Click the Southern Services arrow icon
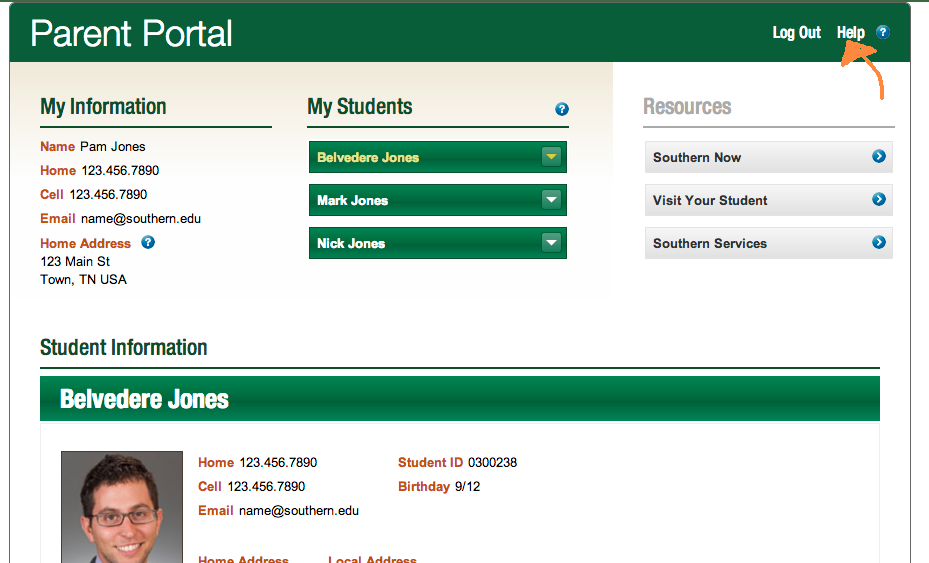This screenshot has width=929, height=563. pyautogui.click(x=878, y=243)
